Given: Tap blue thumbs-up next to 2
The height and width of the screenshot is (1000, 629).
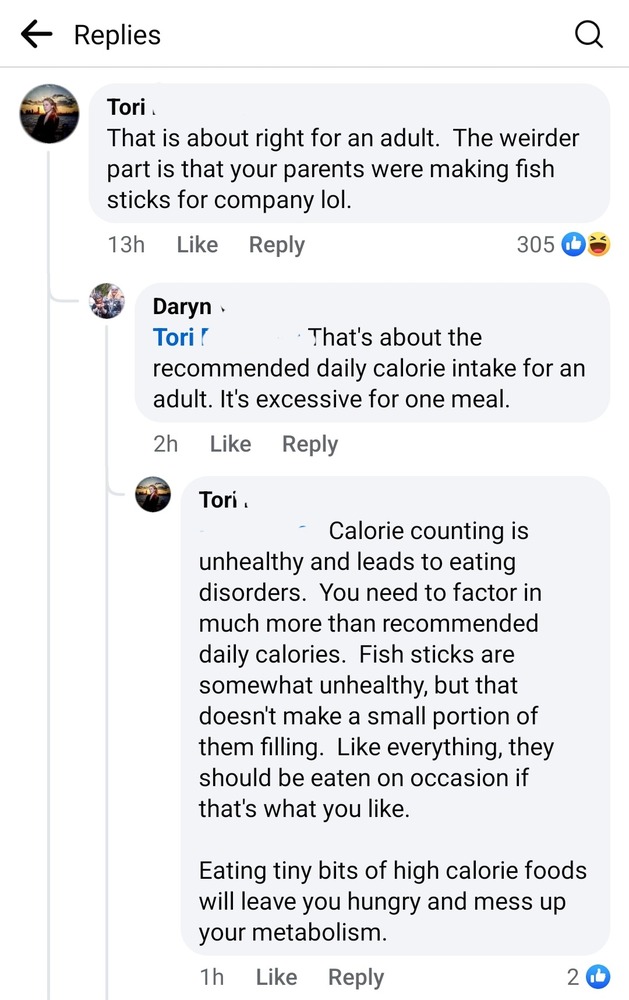Looking at the screenshot, I should [598, 977].
